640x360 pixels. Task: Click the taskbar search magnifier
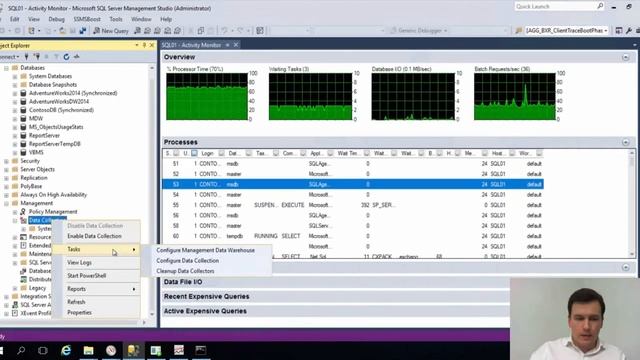point(21,350)
